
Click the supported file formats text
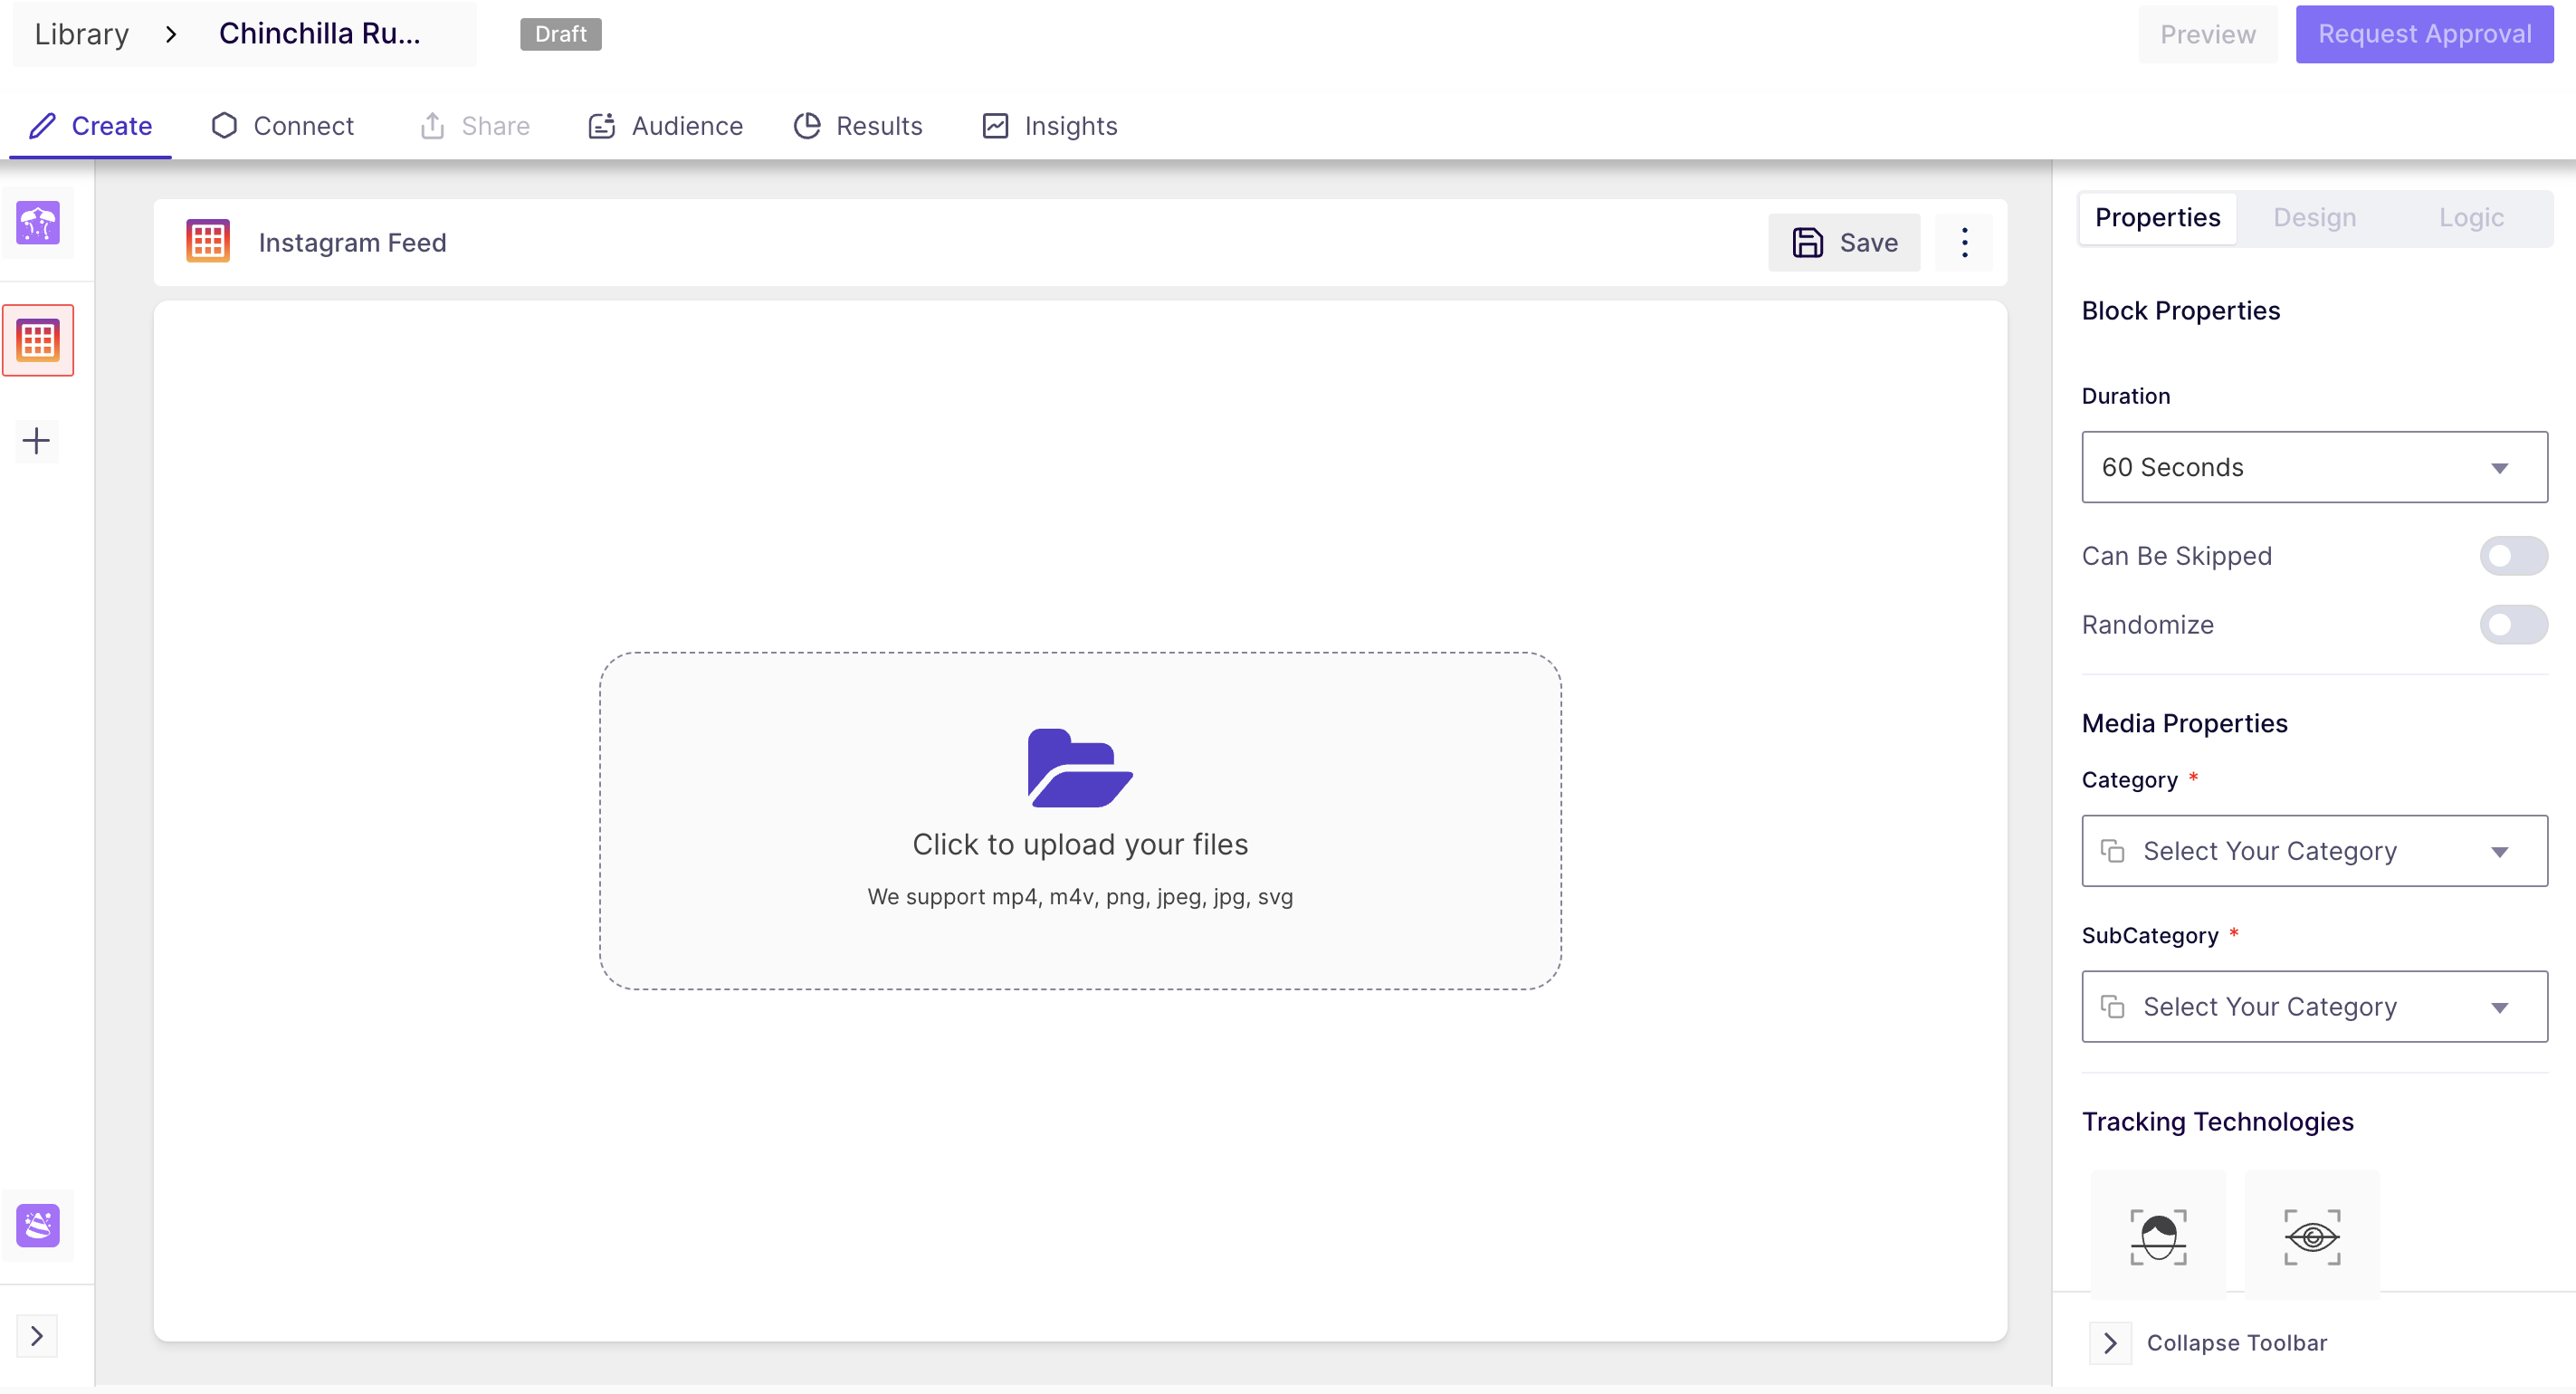pos(1080,897)
